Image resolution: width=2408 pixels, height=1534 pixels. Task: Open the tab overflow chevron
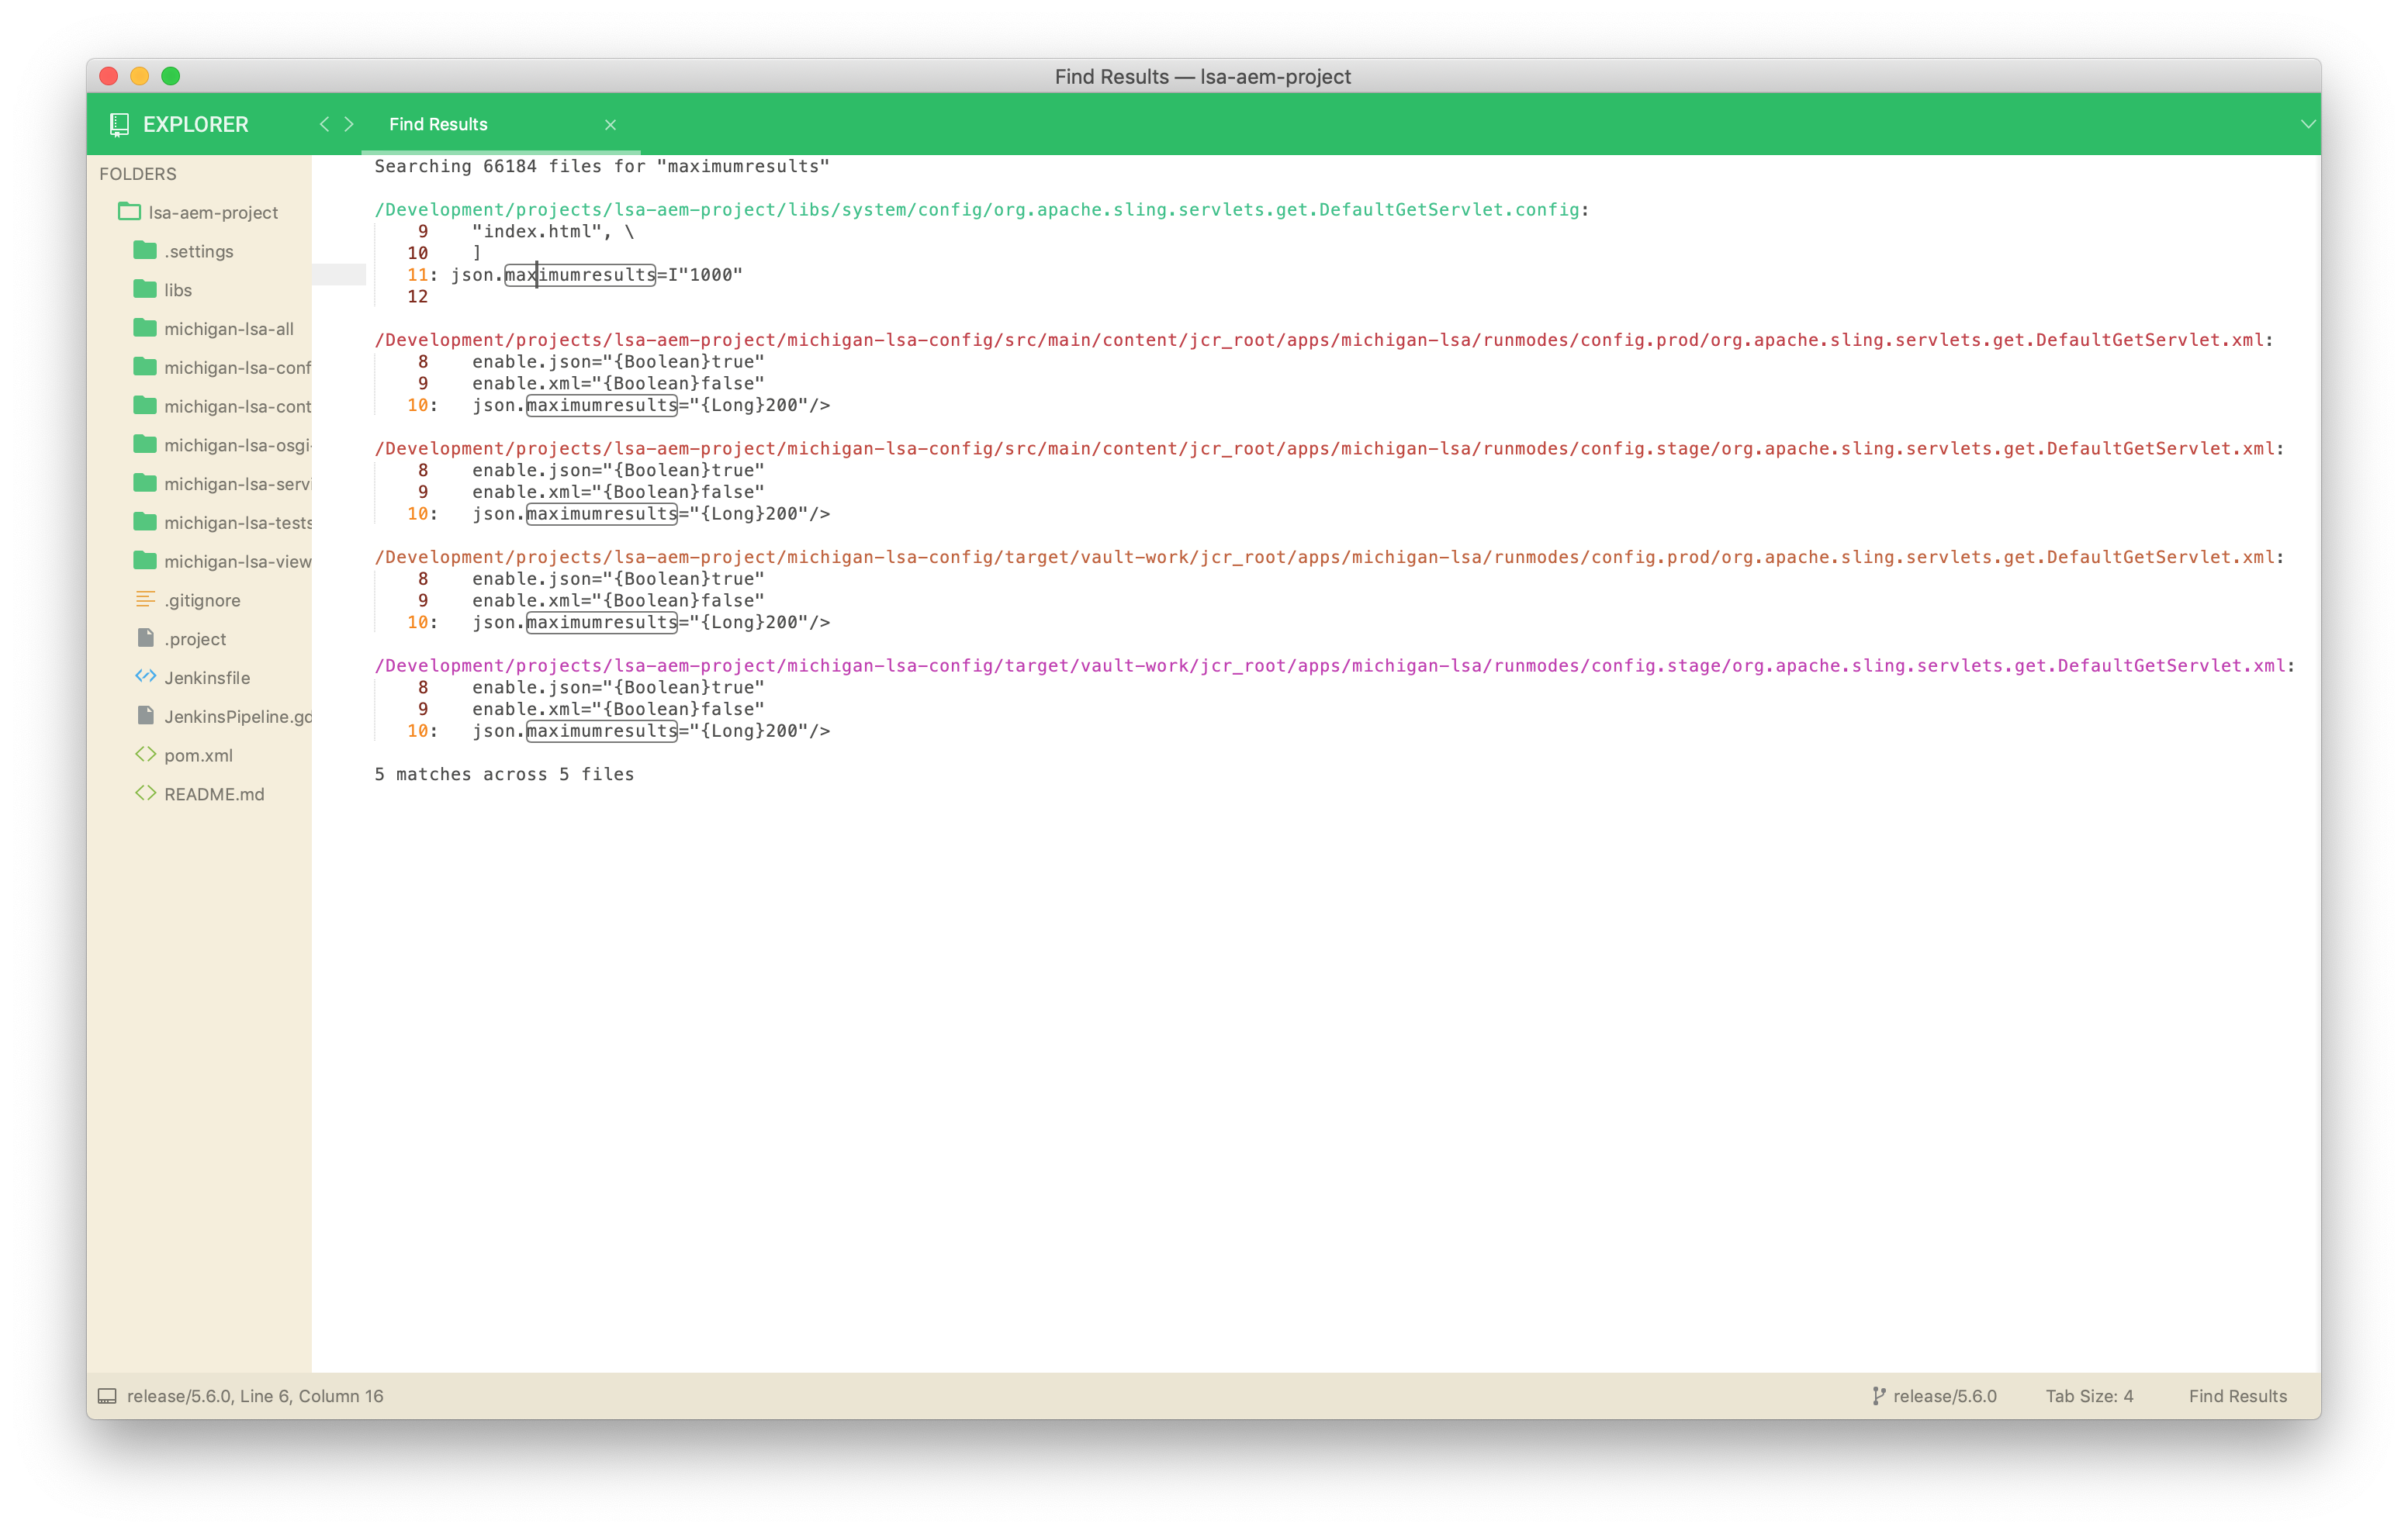click(x=2307, y=124)
